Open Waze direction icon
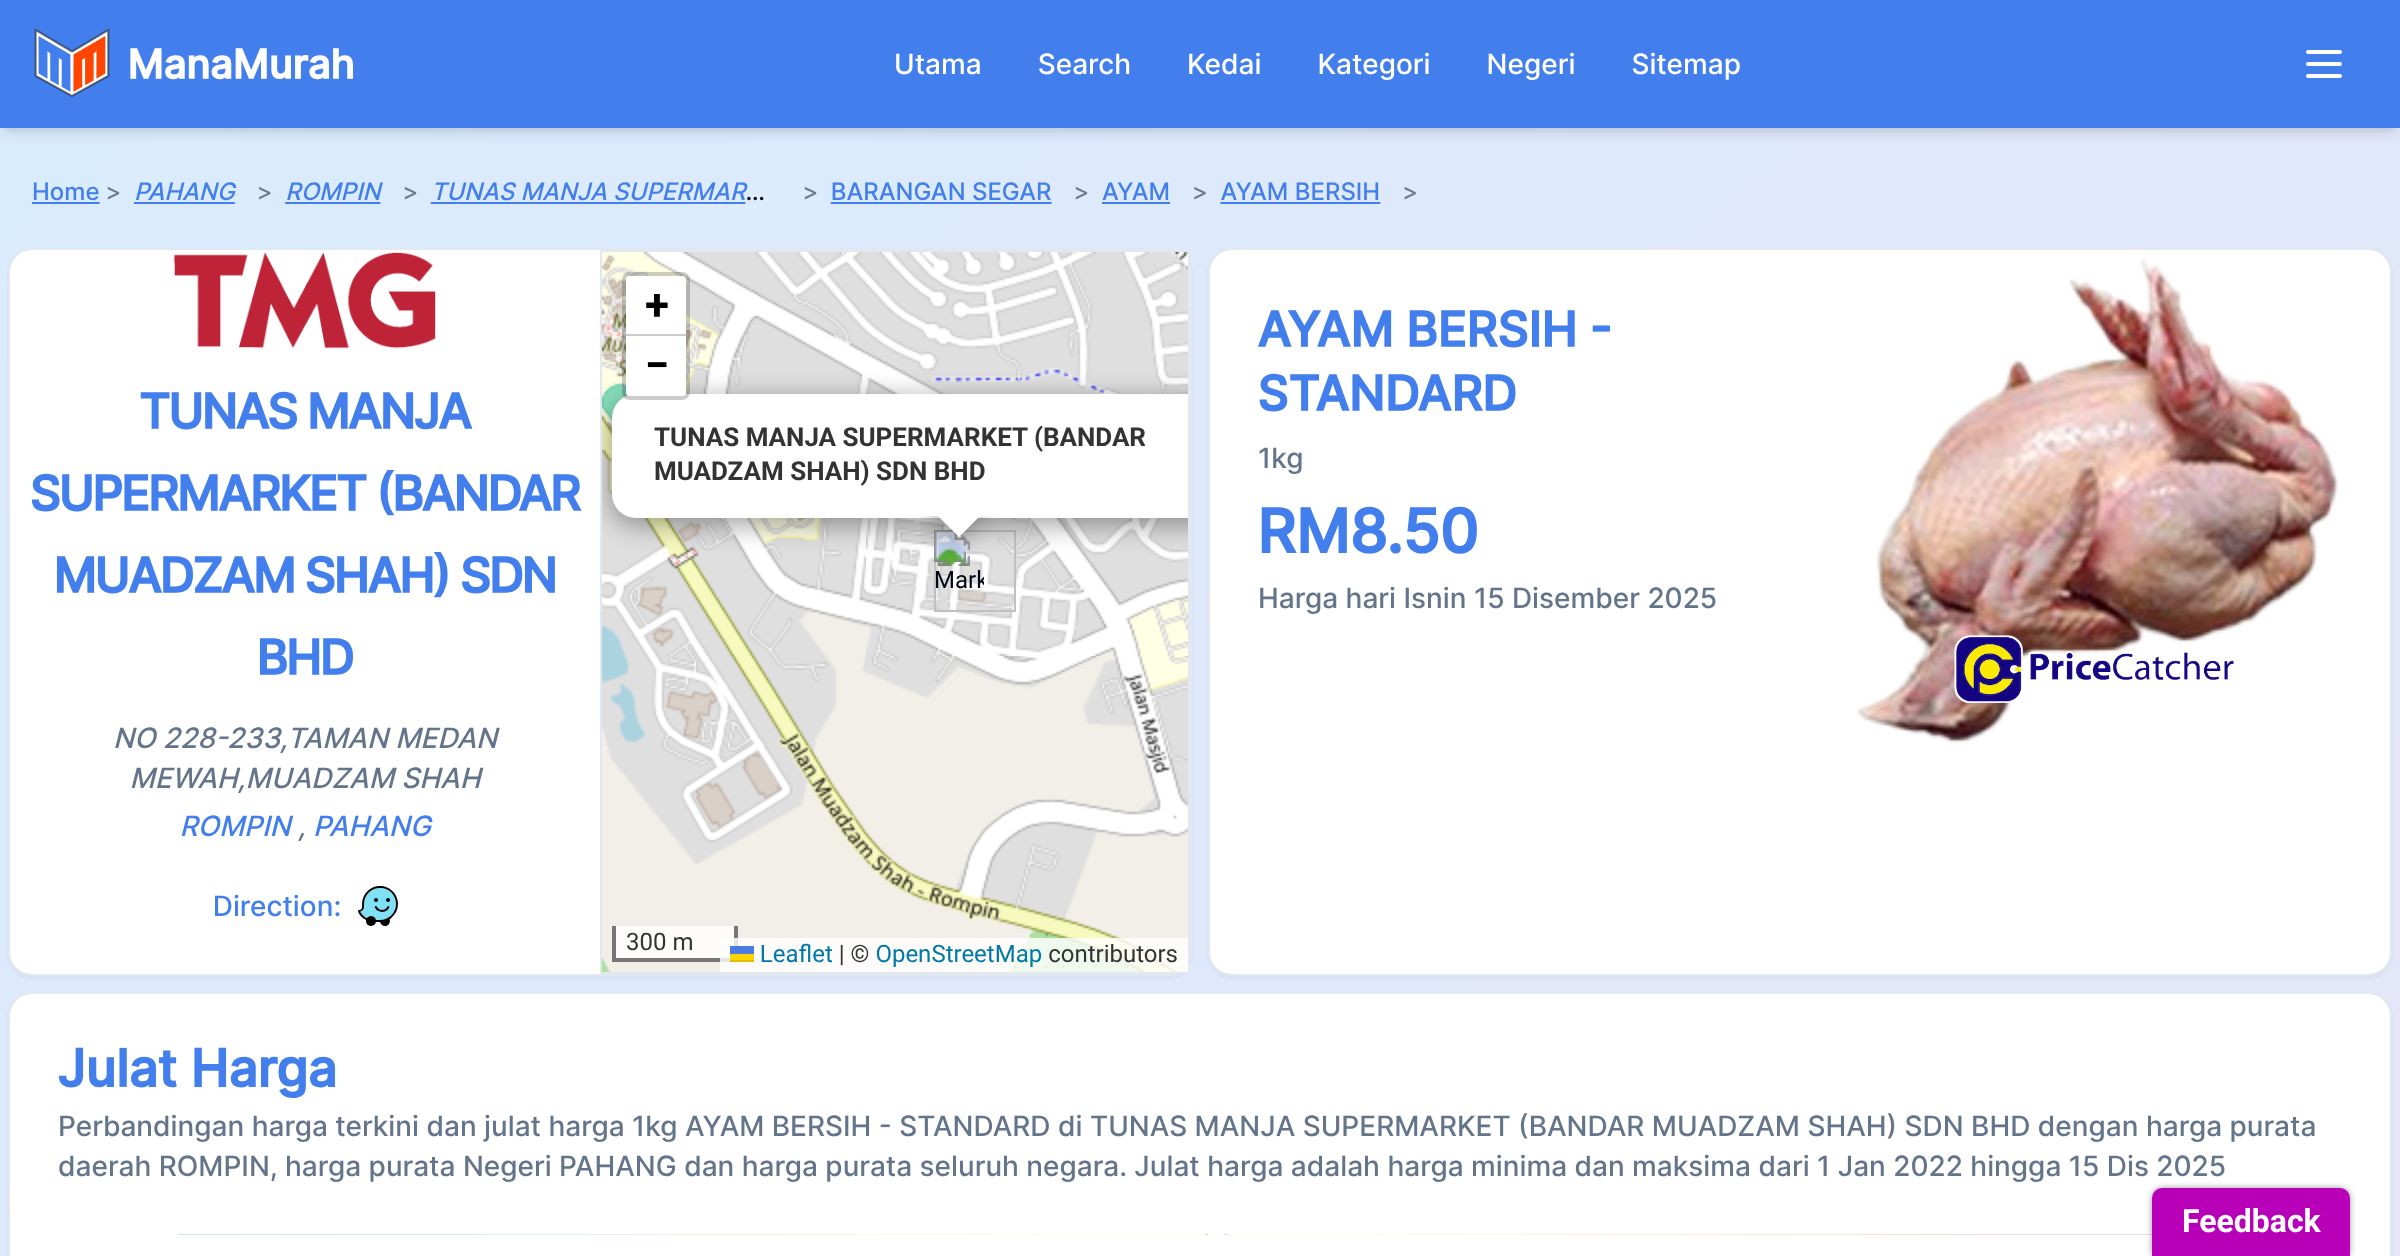Viewport: 2400px width, 1256px height. coord(378,906)
